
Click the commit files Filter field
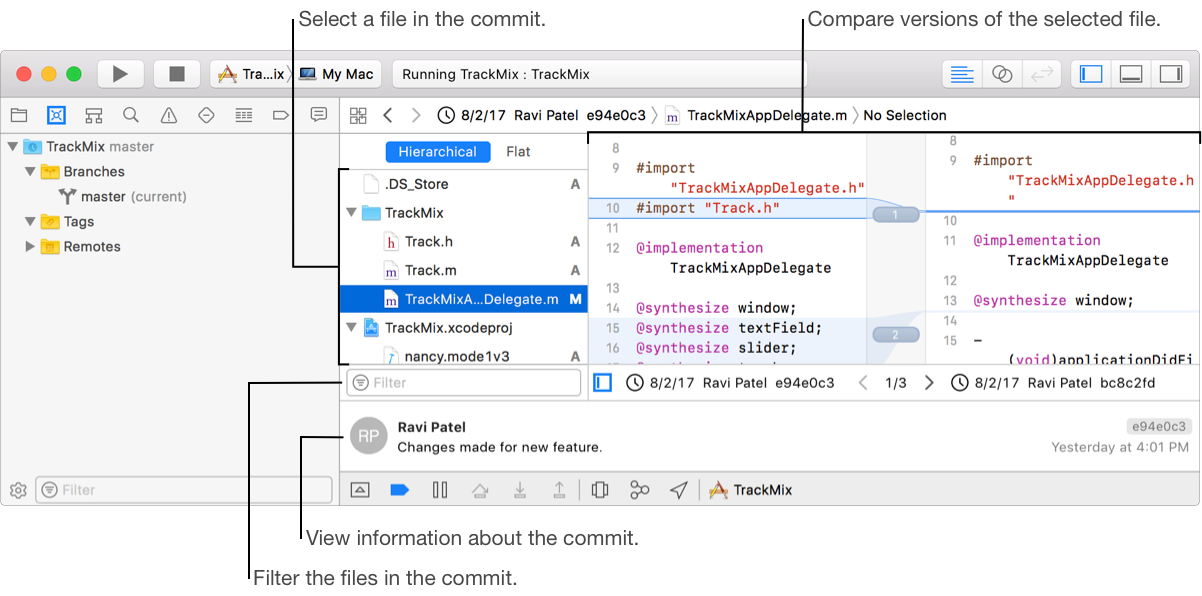(x=463, y=383)
